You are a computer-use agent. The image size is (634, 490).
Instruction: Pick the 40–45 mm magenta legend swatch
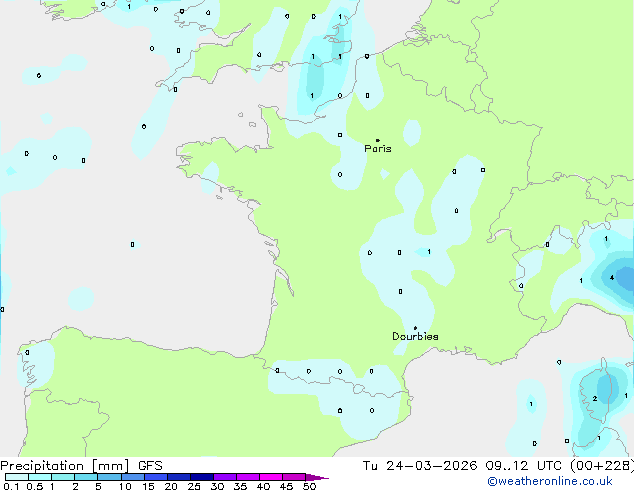[x=271, y=477]
